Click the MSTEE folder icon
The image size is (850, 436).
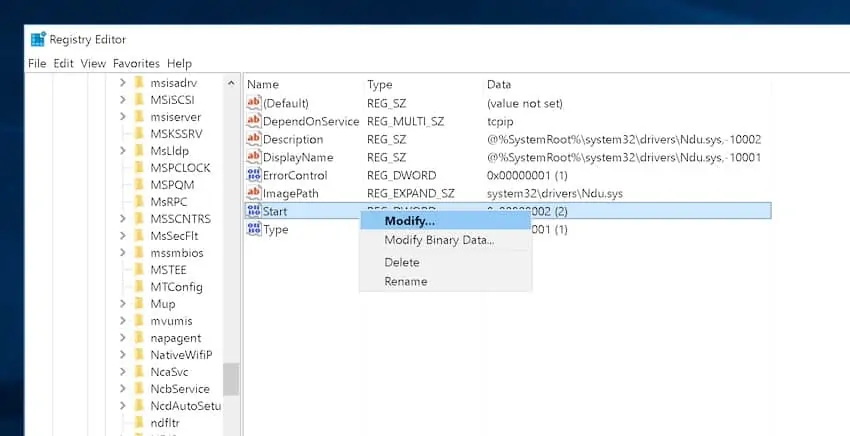[x=139, y=270]
